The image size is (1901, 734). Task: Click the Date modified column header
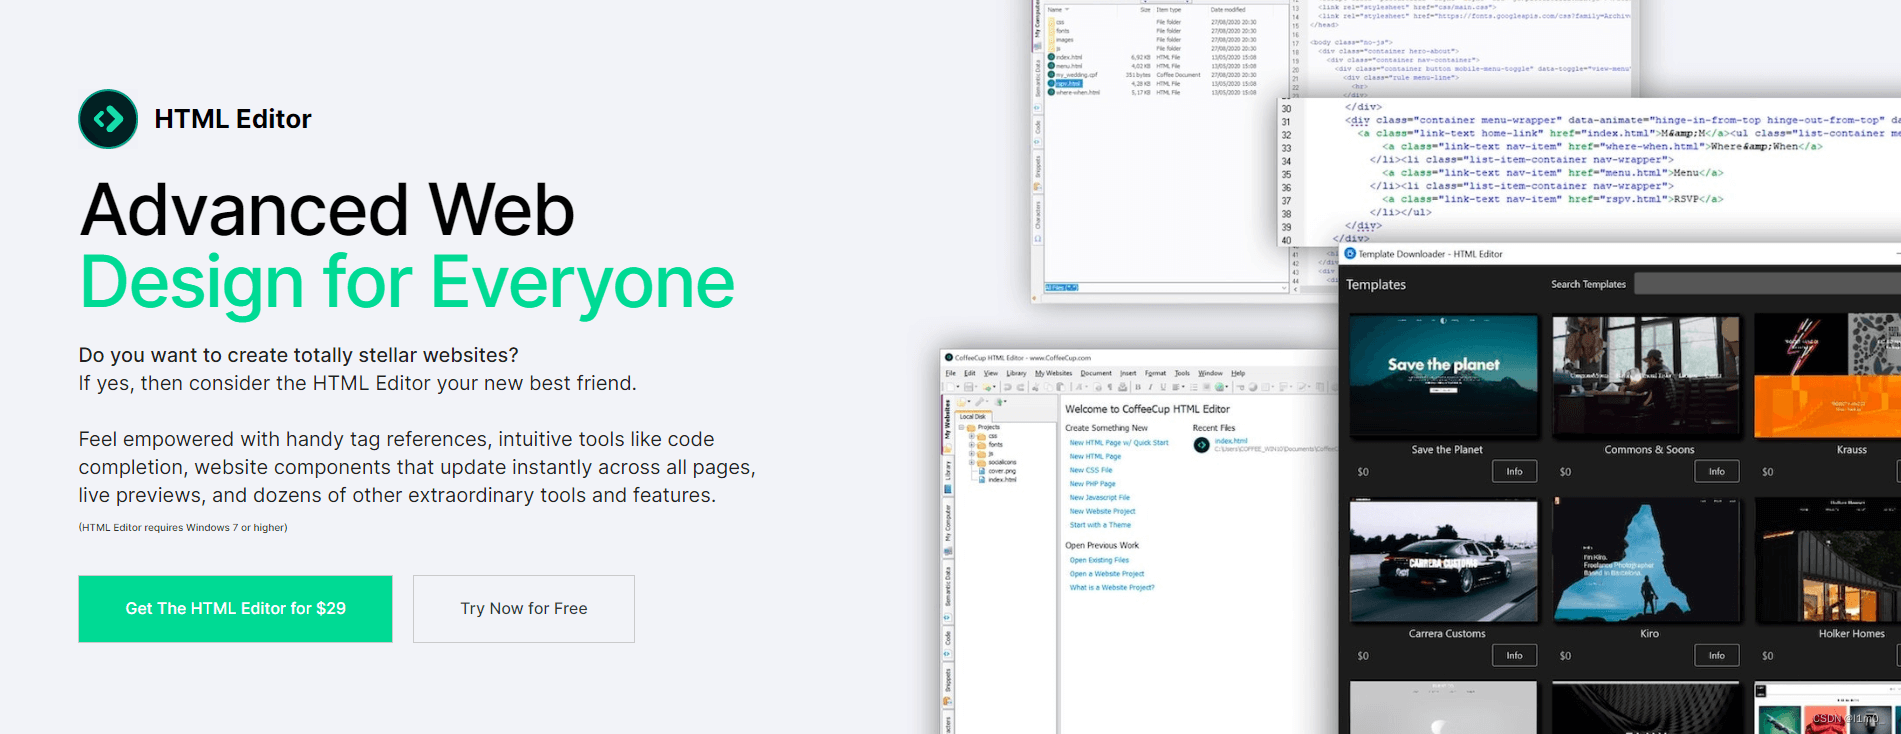[1228, 10]
